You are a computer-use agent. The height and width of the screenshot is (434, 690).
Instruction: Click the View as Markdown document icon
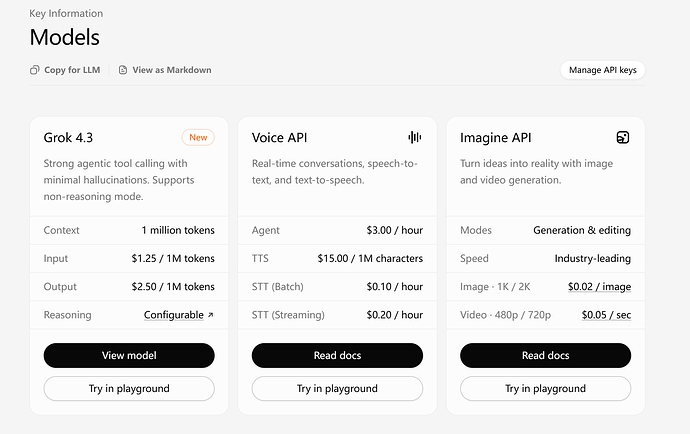tap(123, 70)
